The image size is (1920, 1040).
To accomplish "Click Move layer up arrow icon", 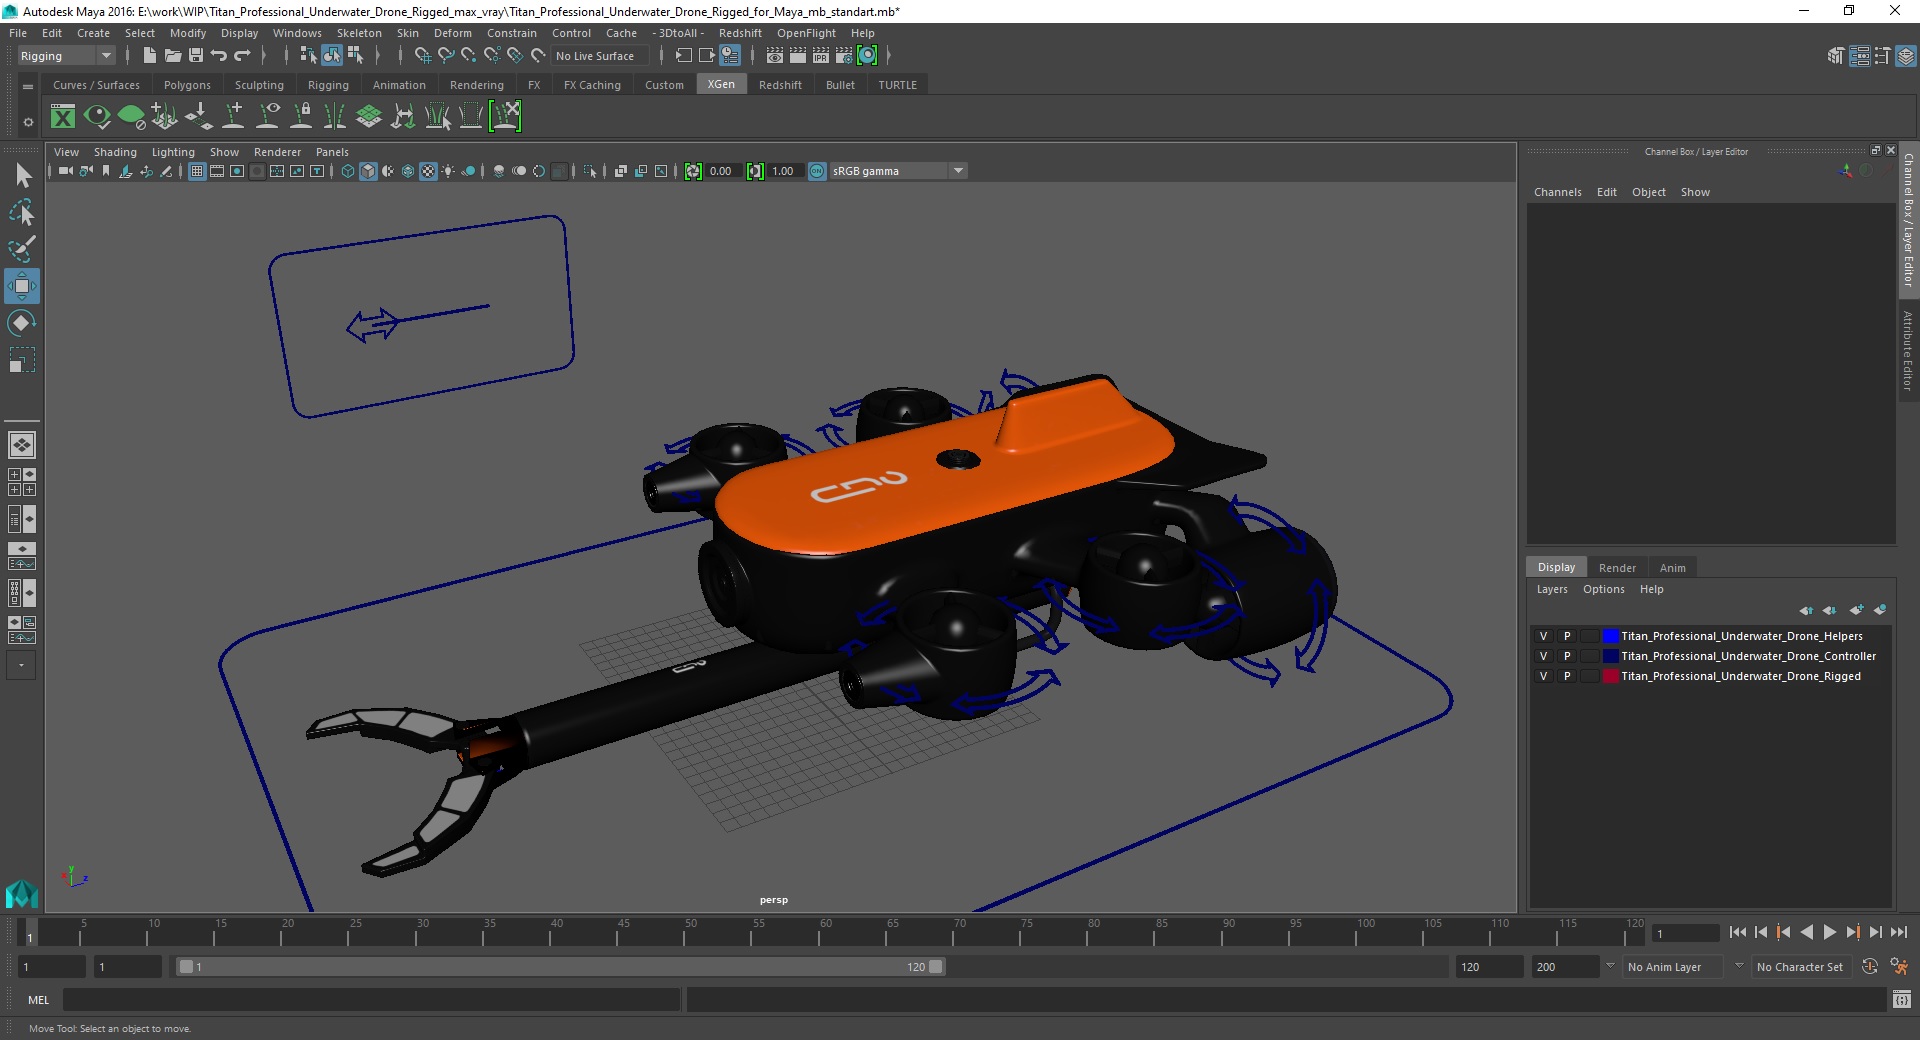I will [1806, 610].
